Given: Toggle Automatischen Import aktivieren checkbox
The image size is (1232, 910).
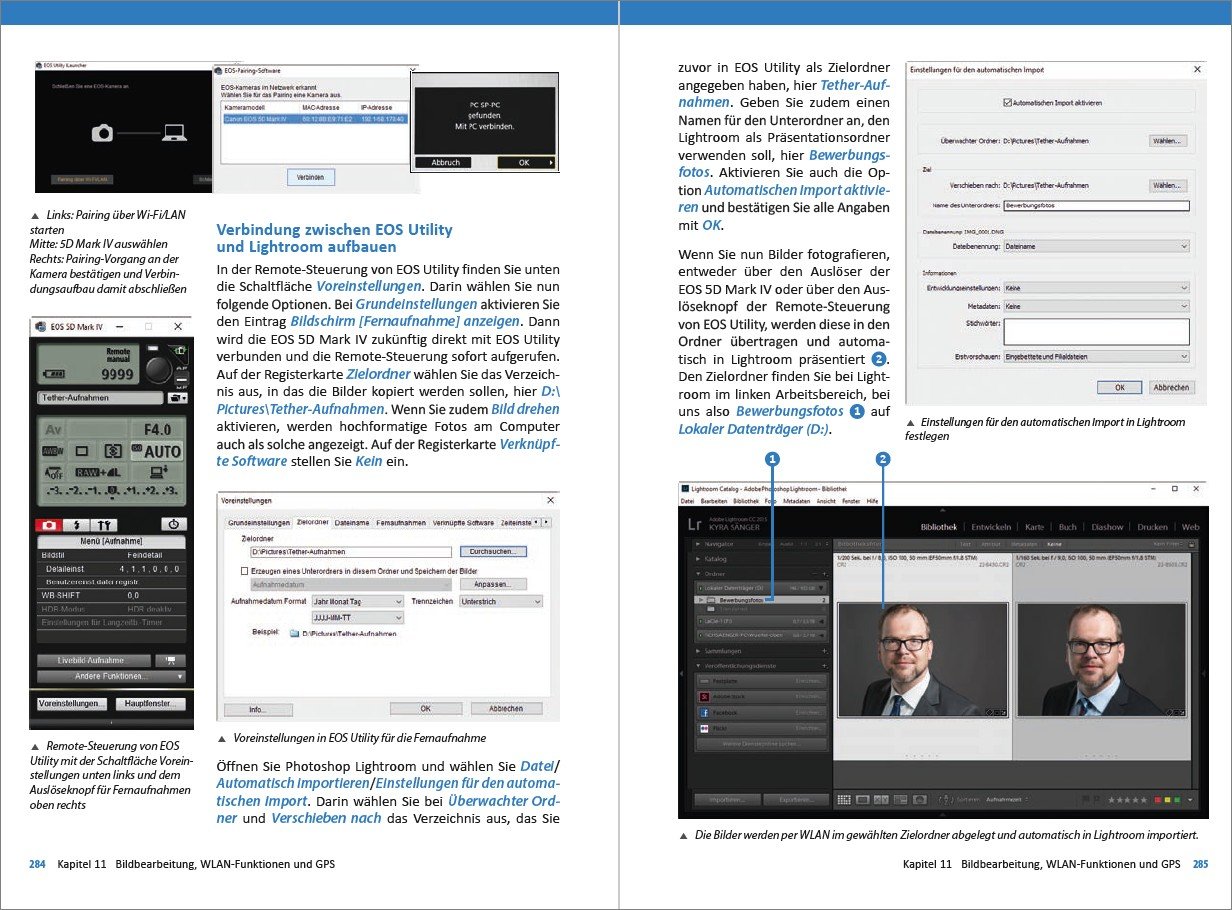Looking at the screenshot, I should [1007, 102].
